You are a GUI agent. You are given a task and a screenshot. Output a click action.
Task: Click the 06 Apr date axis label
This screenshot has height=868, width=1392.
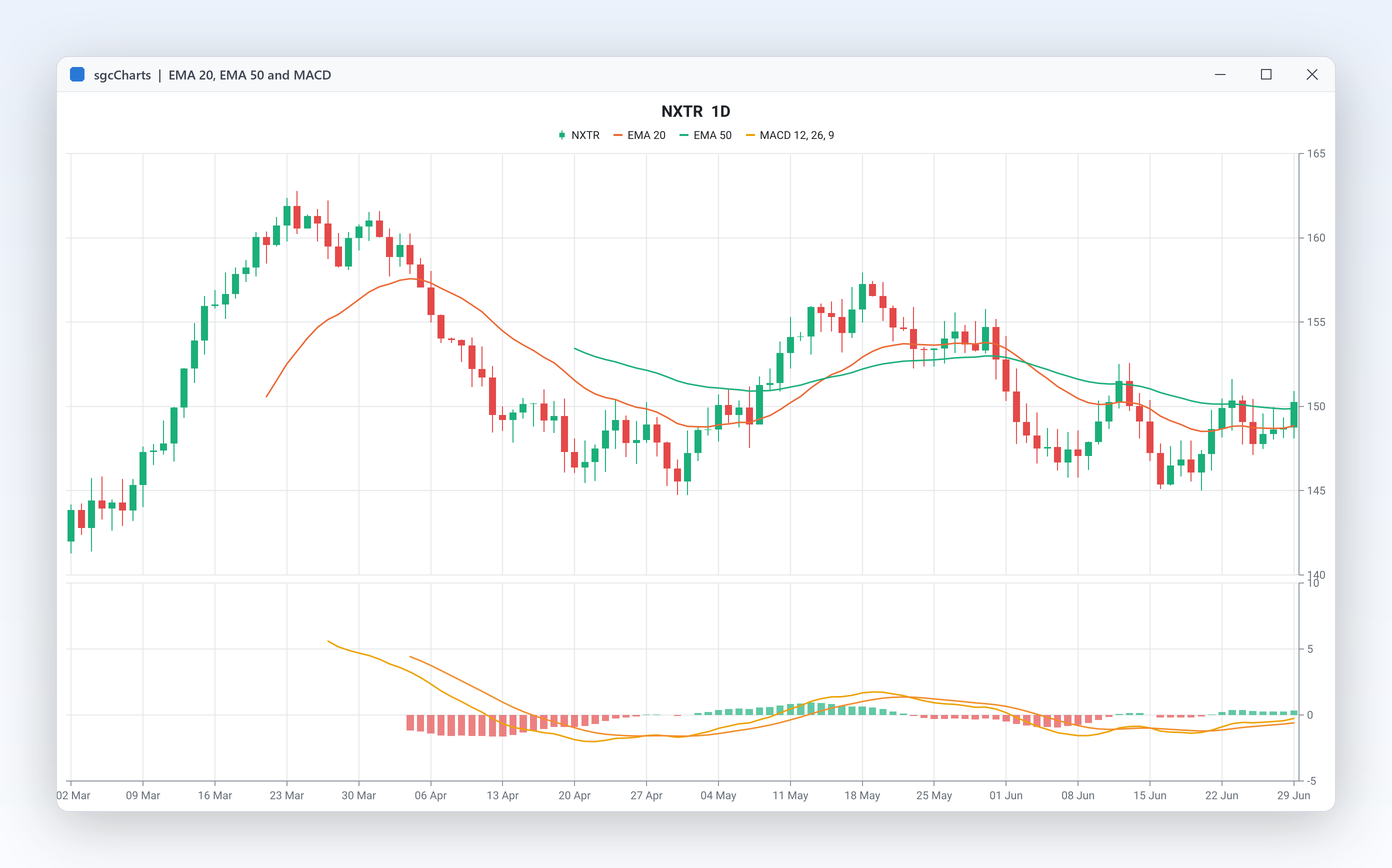[x=431, y=796]
